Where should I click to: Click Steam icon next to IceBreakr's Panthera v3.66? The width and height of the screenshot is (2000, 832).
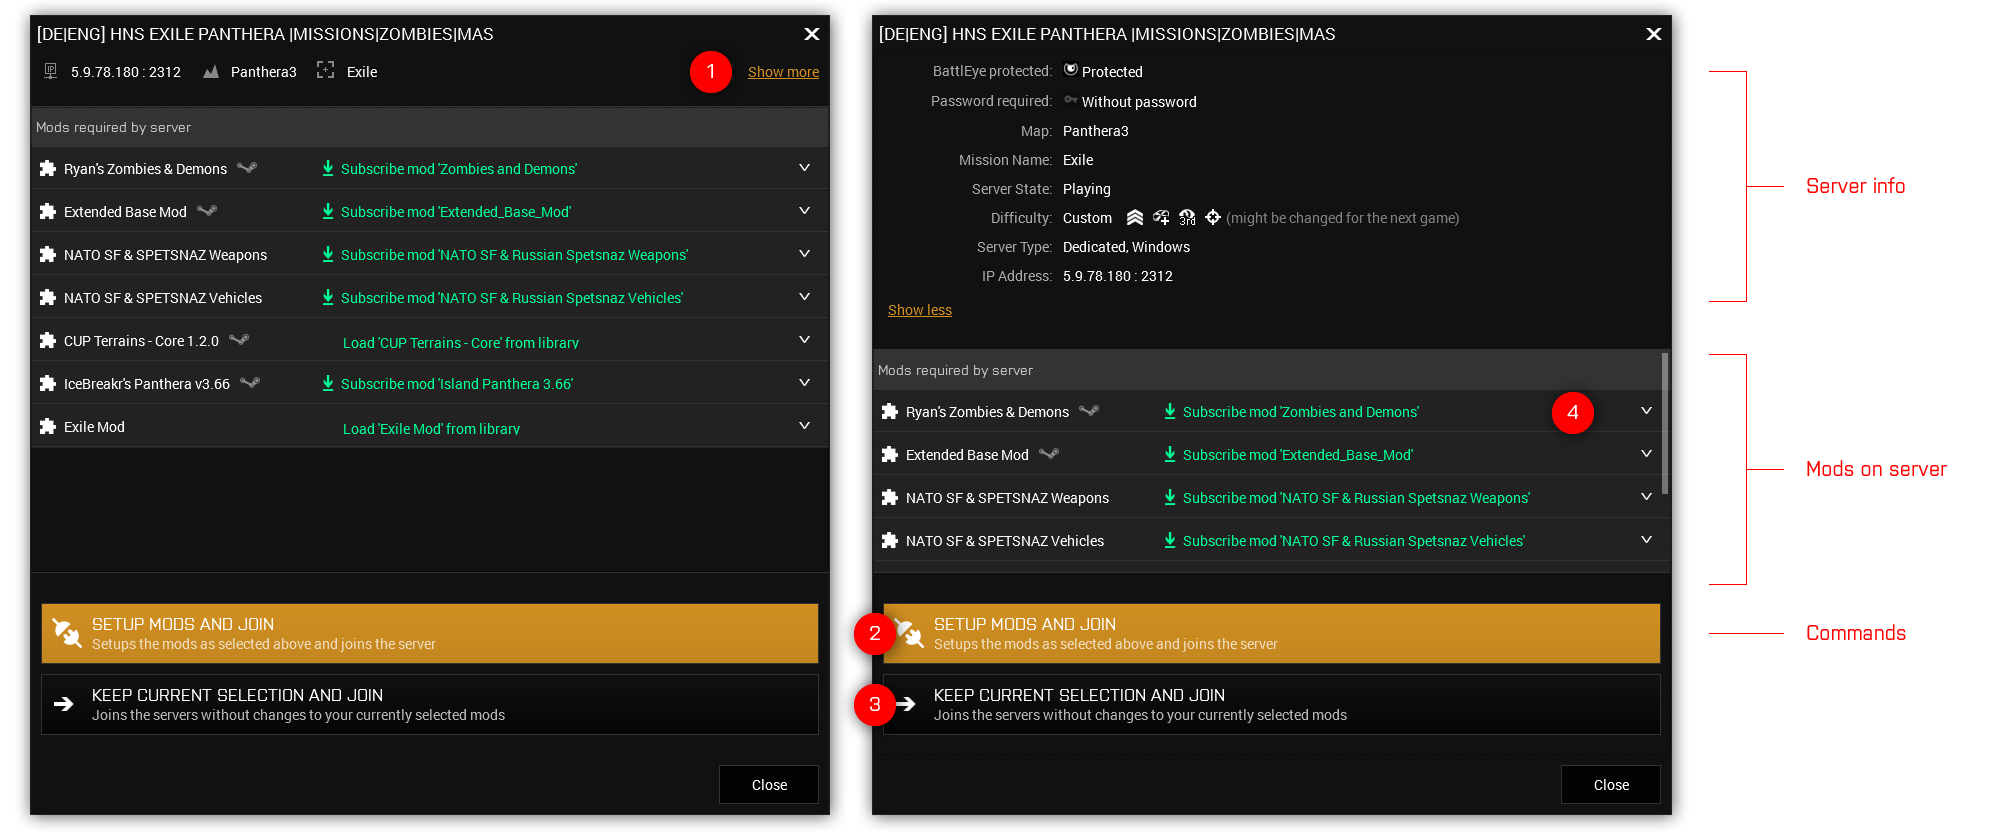pyautogui.click(x=250, y=383)
